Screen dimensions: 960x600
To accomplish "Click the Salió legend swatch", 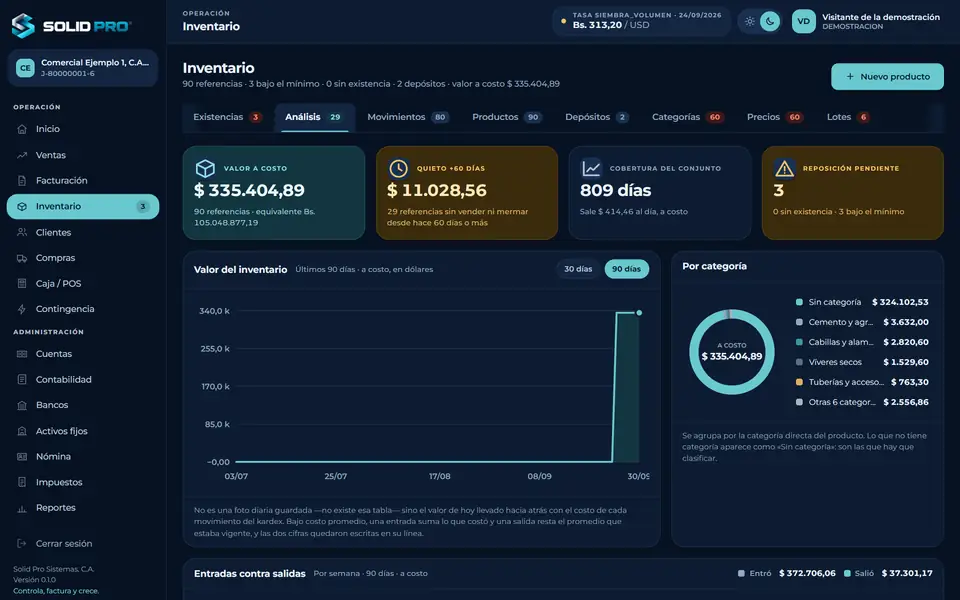I will pos(847,574).
